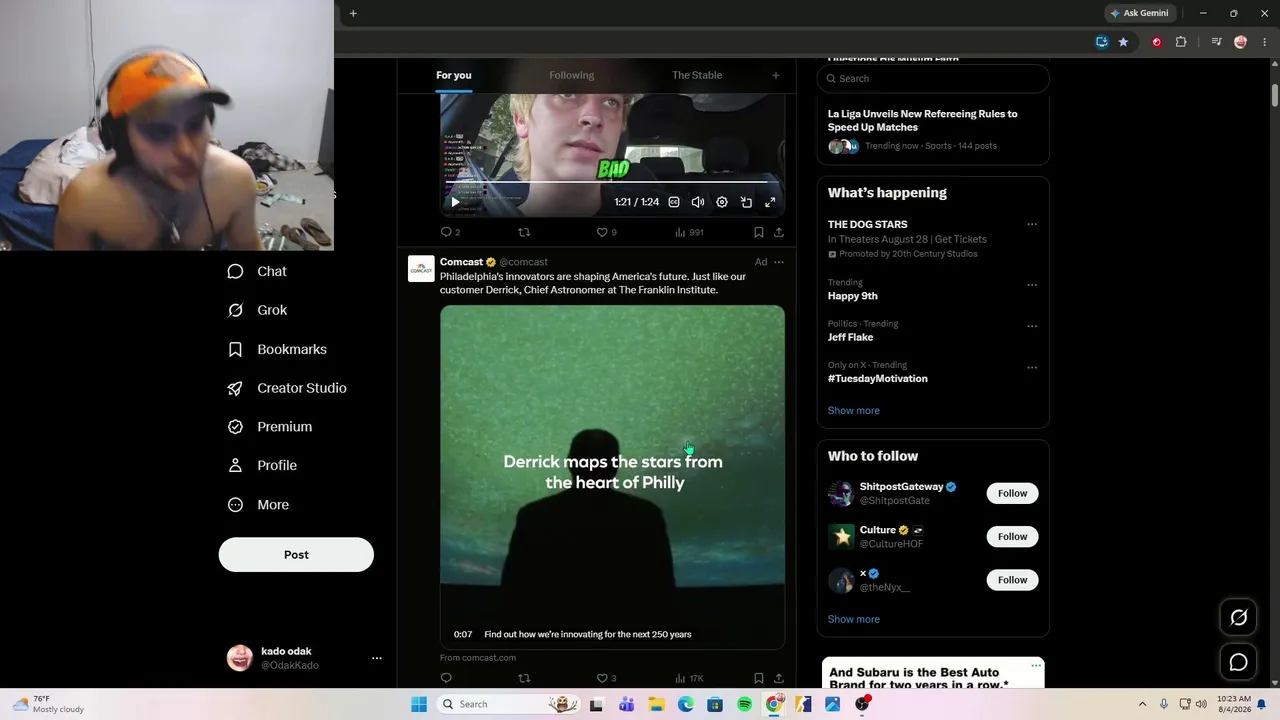Open the floating Grok button
Viewport: 1280px width, 720px height.
pos(1238,618)
